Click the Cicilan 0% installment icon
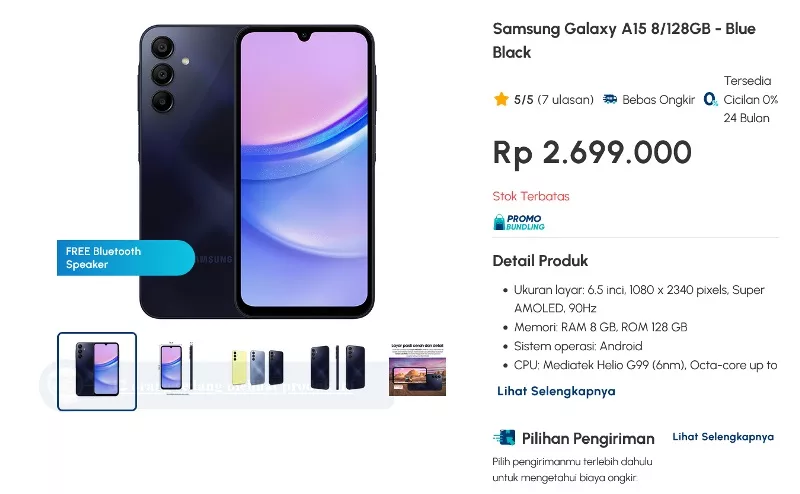Screen dimensions: 800x494 [710, 99]
